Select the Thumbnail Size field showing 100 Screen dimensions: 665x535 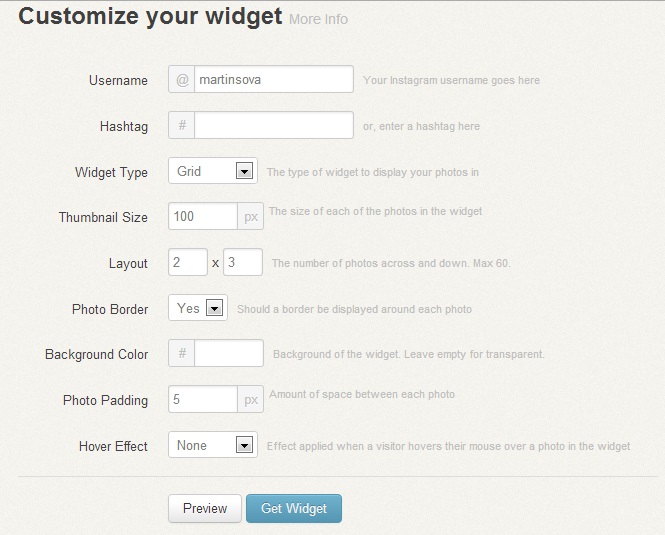point(203,216)
